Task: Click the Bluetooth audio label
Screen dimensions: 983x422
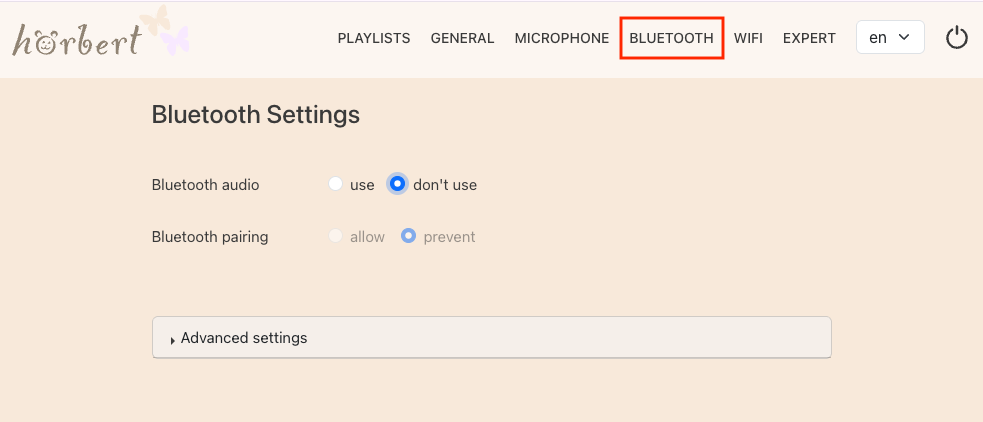Action: click(x=205, y=185)
